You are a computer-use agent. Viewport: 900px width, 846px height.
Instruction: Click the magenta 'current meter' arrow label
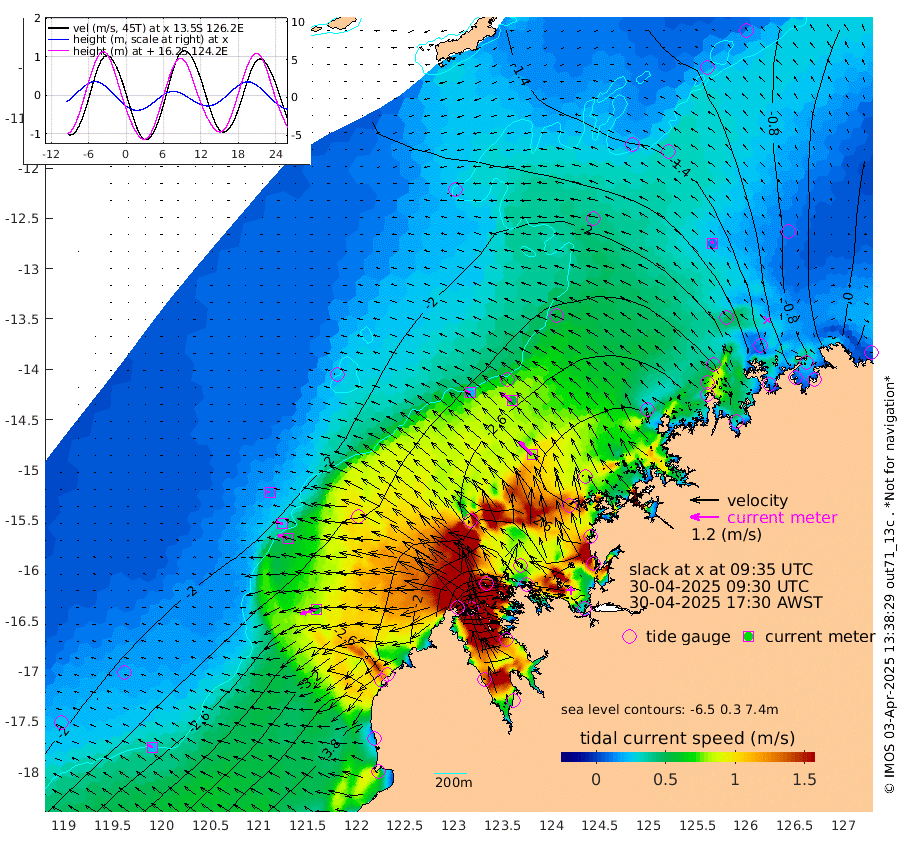[782, 518]
